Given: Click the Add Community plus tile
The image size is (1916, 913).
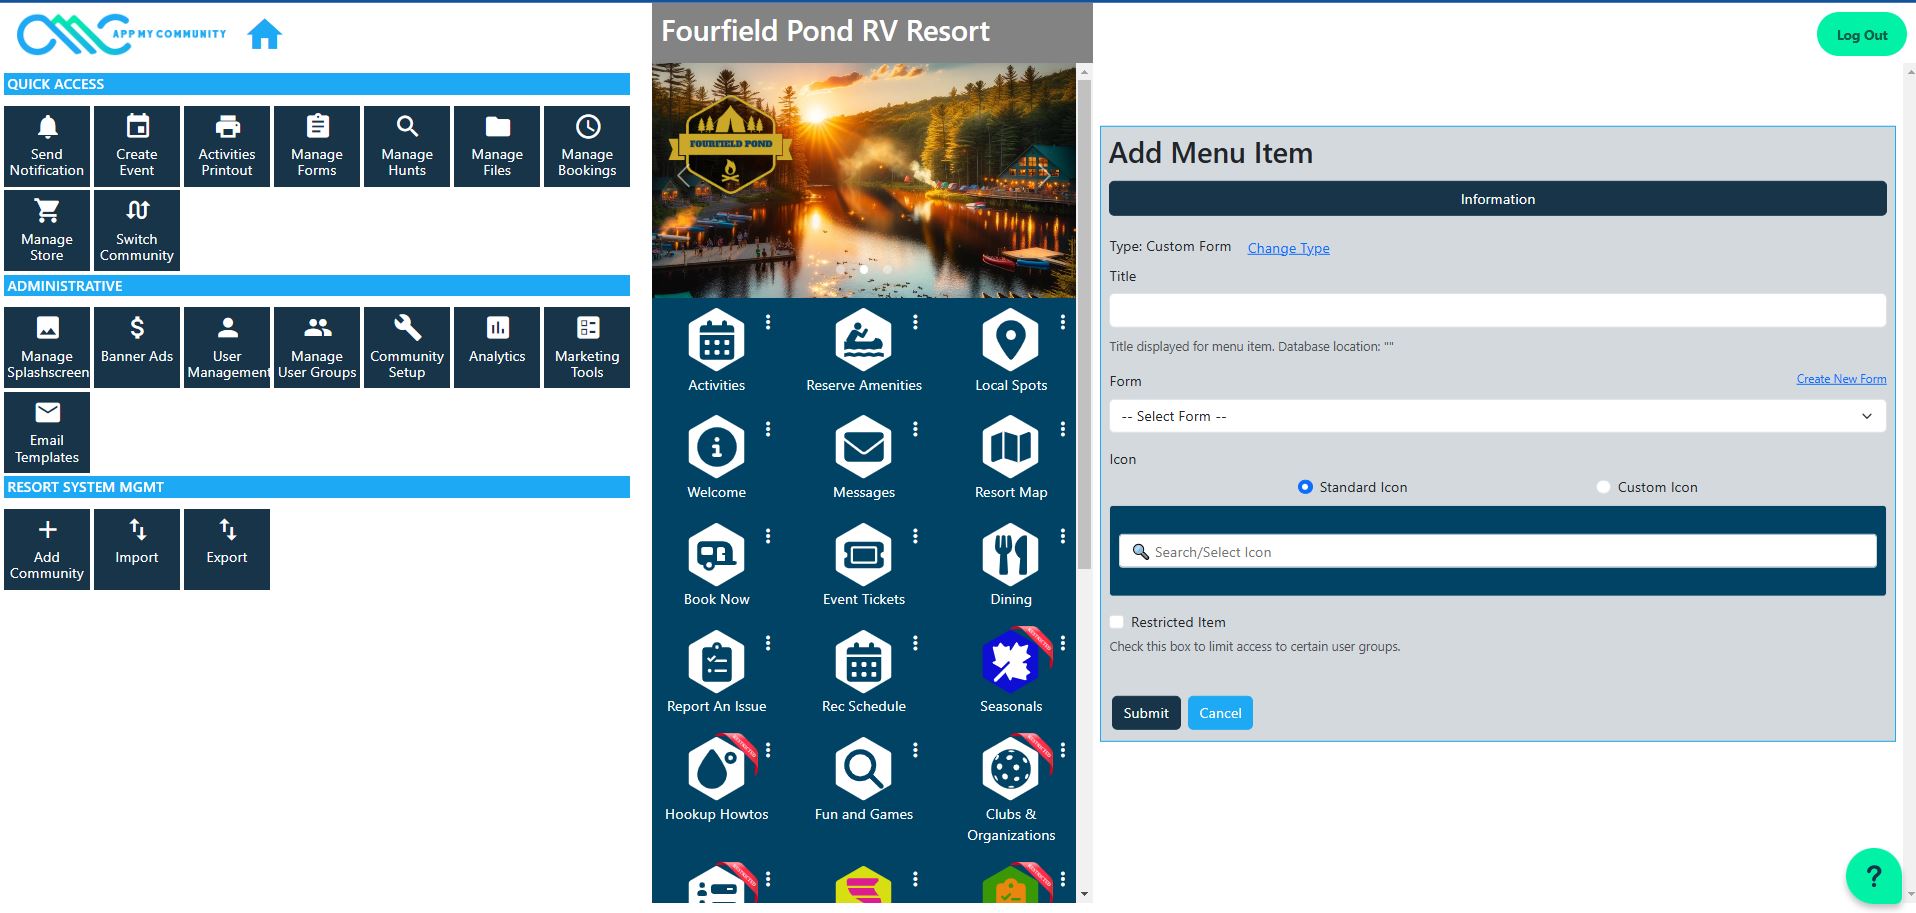Looking at the screenshot, I should click(47, 549).
